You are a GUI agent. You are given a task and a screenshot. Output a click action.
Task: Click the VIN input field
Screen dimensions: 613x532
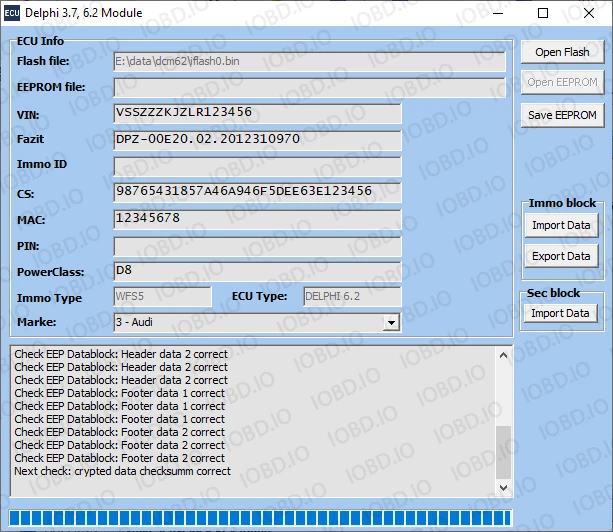pyautogui.click(x=257, y=113)
